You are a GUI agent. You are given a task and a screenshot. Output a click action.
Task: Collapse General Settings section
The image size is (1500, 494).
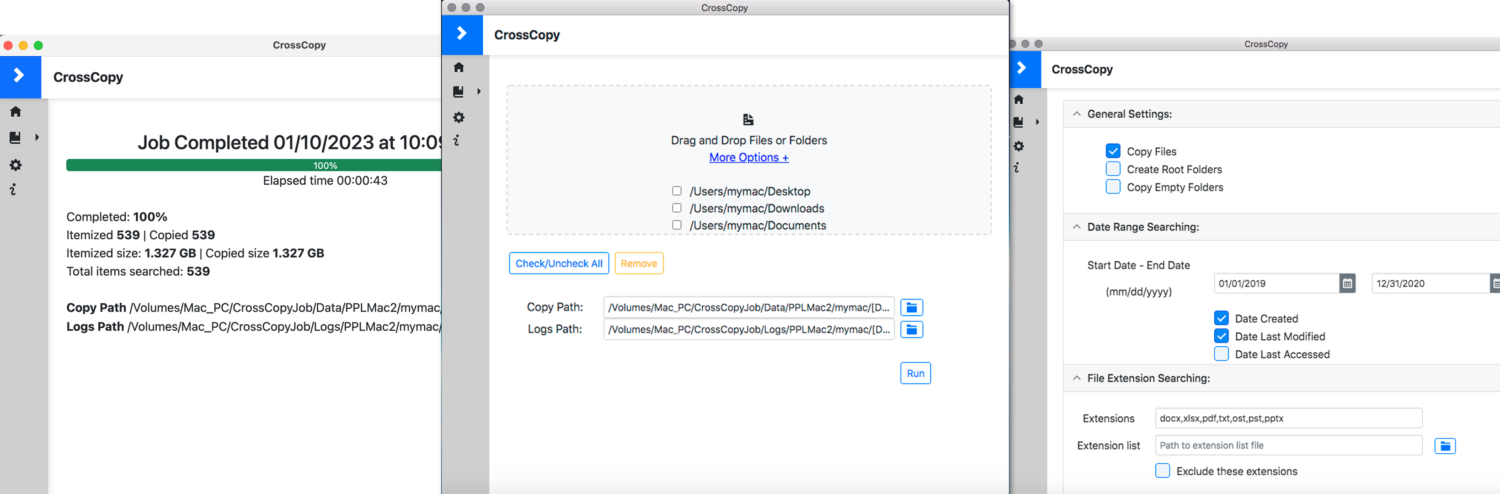(x=1077, y=114)
